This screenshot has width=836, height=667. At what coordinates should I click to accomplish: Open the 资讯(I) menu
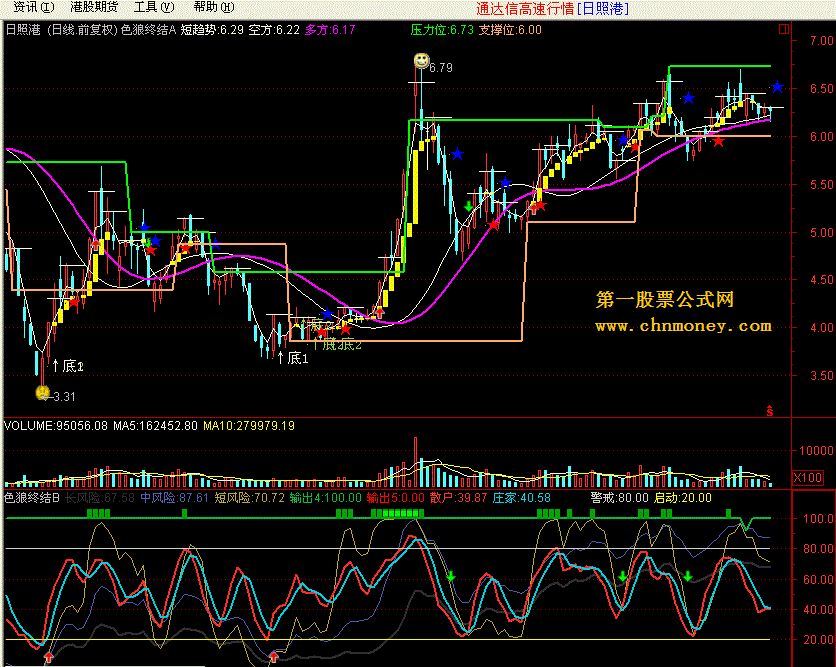33,7
